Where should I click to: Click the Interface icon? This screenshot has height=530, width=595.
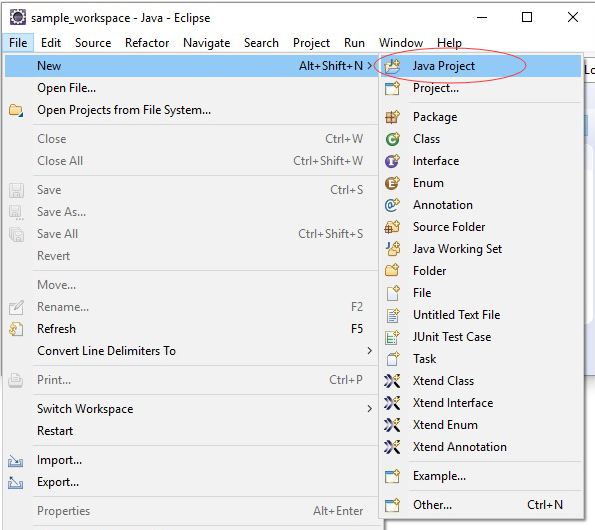click(x=392, y=161)
